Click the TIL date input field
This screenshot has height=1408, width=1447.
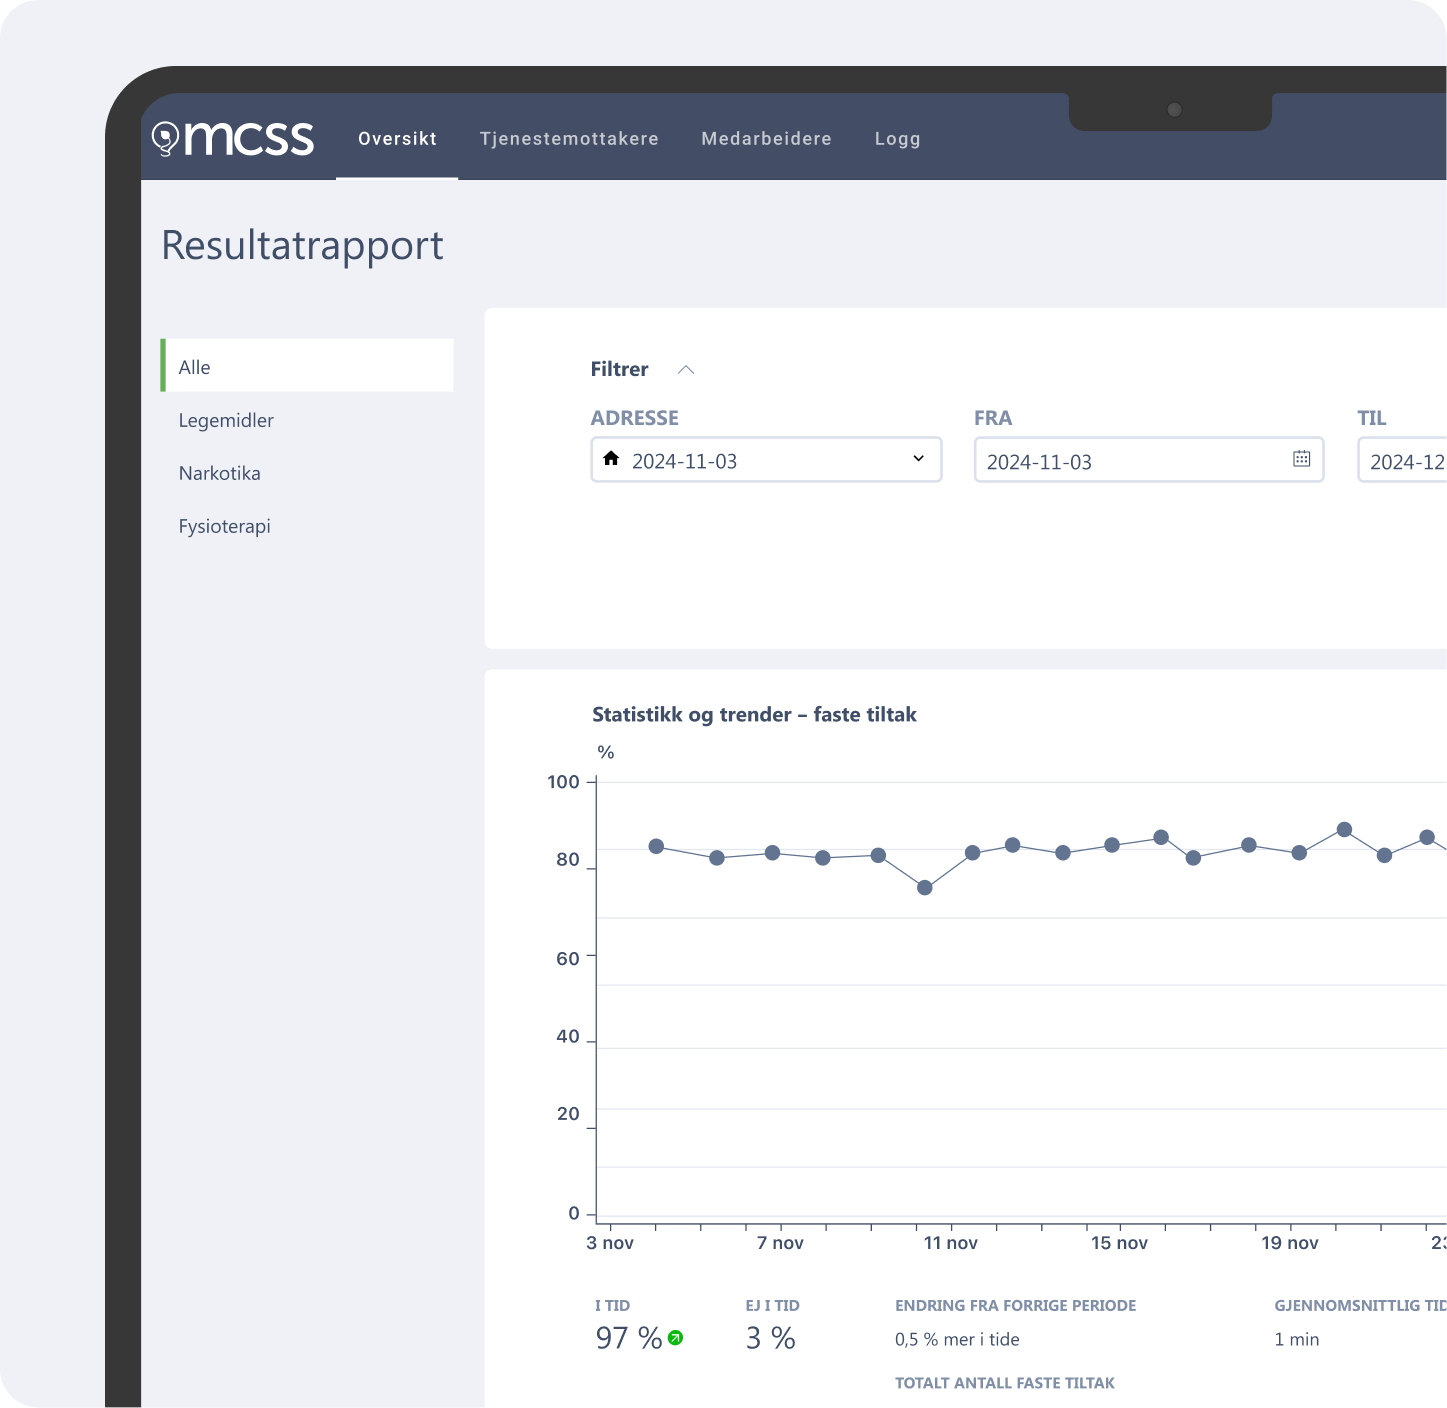1405,461
